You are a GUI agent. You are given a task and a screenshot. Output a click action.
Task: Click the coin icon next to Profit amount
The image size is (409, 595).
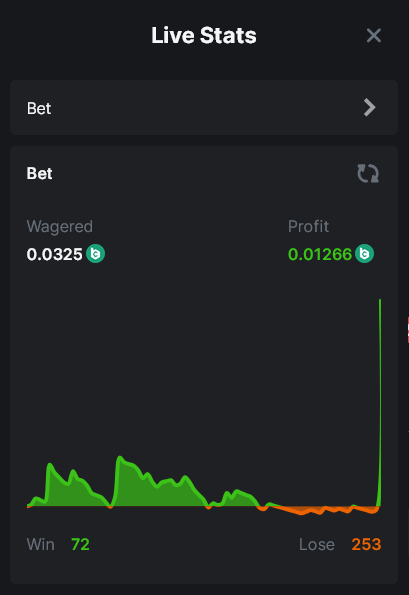[x=364, y=253]
